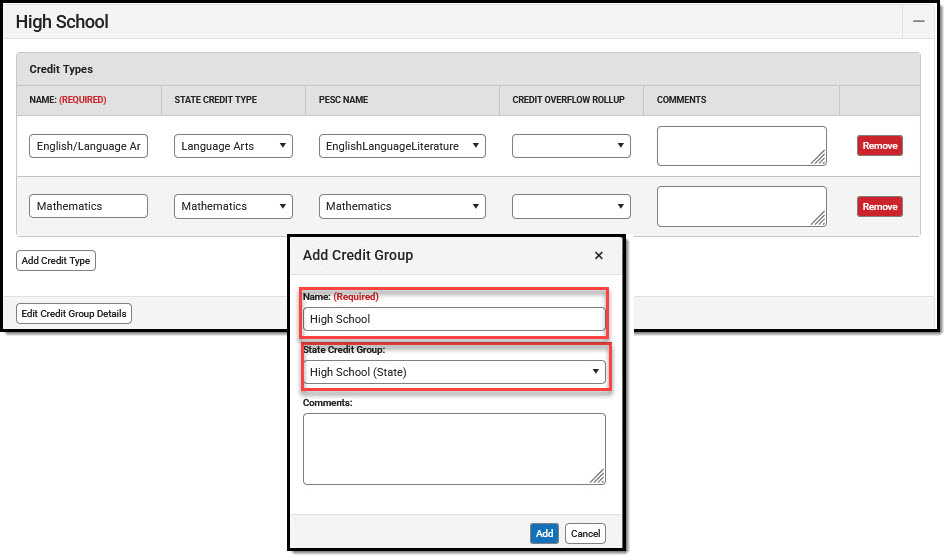
Task: Click the English/Language Arts name field
Action: (x=88, y=146)
